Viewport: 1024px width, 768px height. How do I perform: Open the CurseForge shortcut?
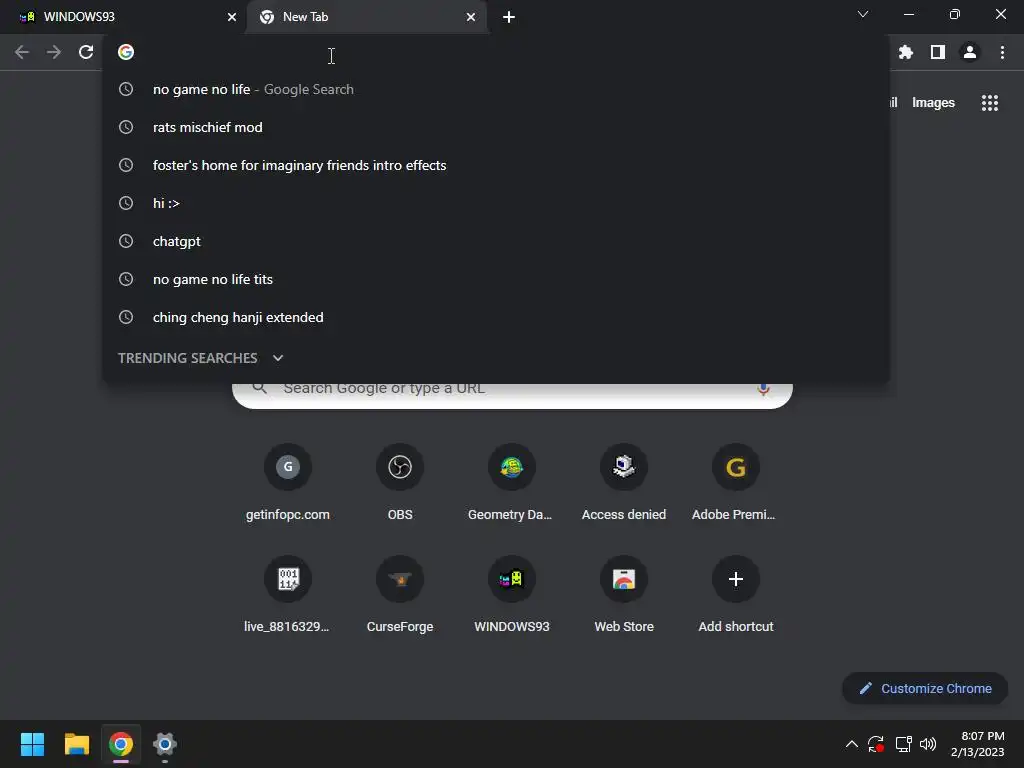(400, 595)
